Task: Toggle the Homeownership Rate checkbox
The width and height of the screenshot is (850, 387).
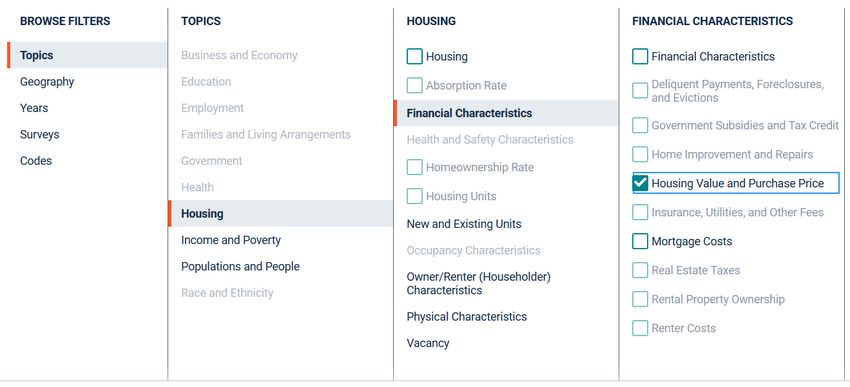Action: (415, 167)
